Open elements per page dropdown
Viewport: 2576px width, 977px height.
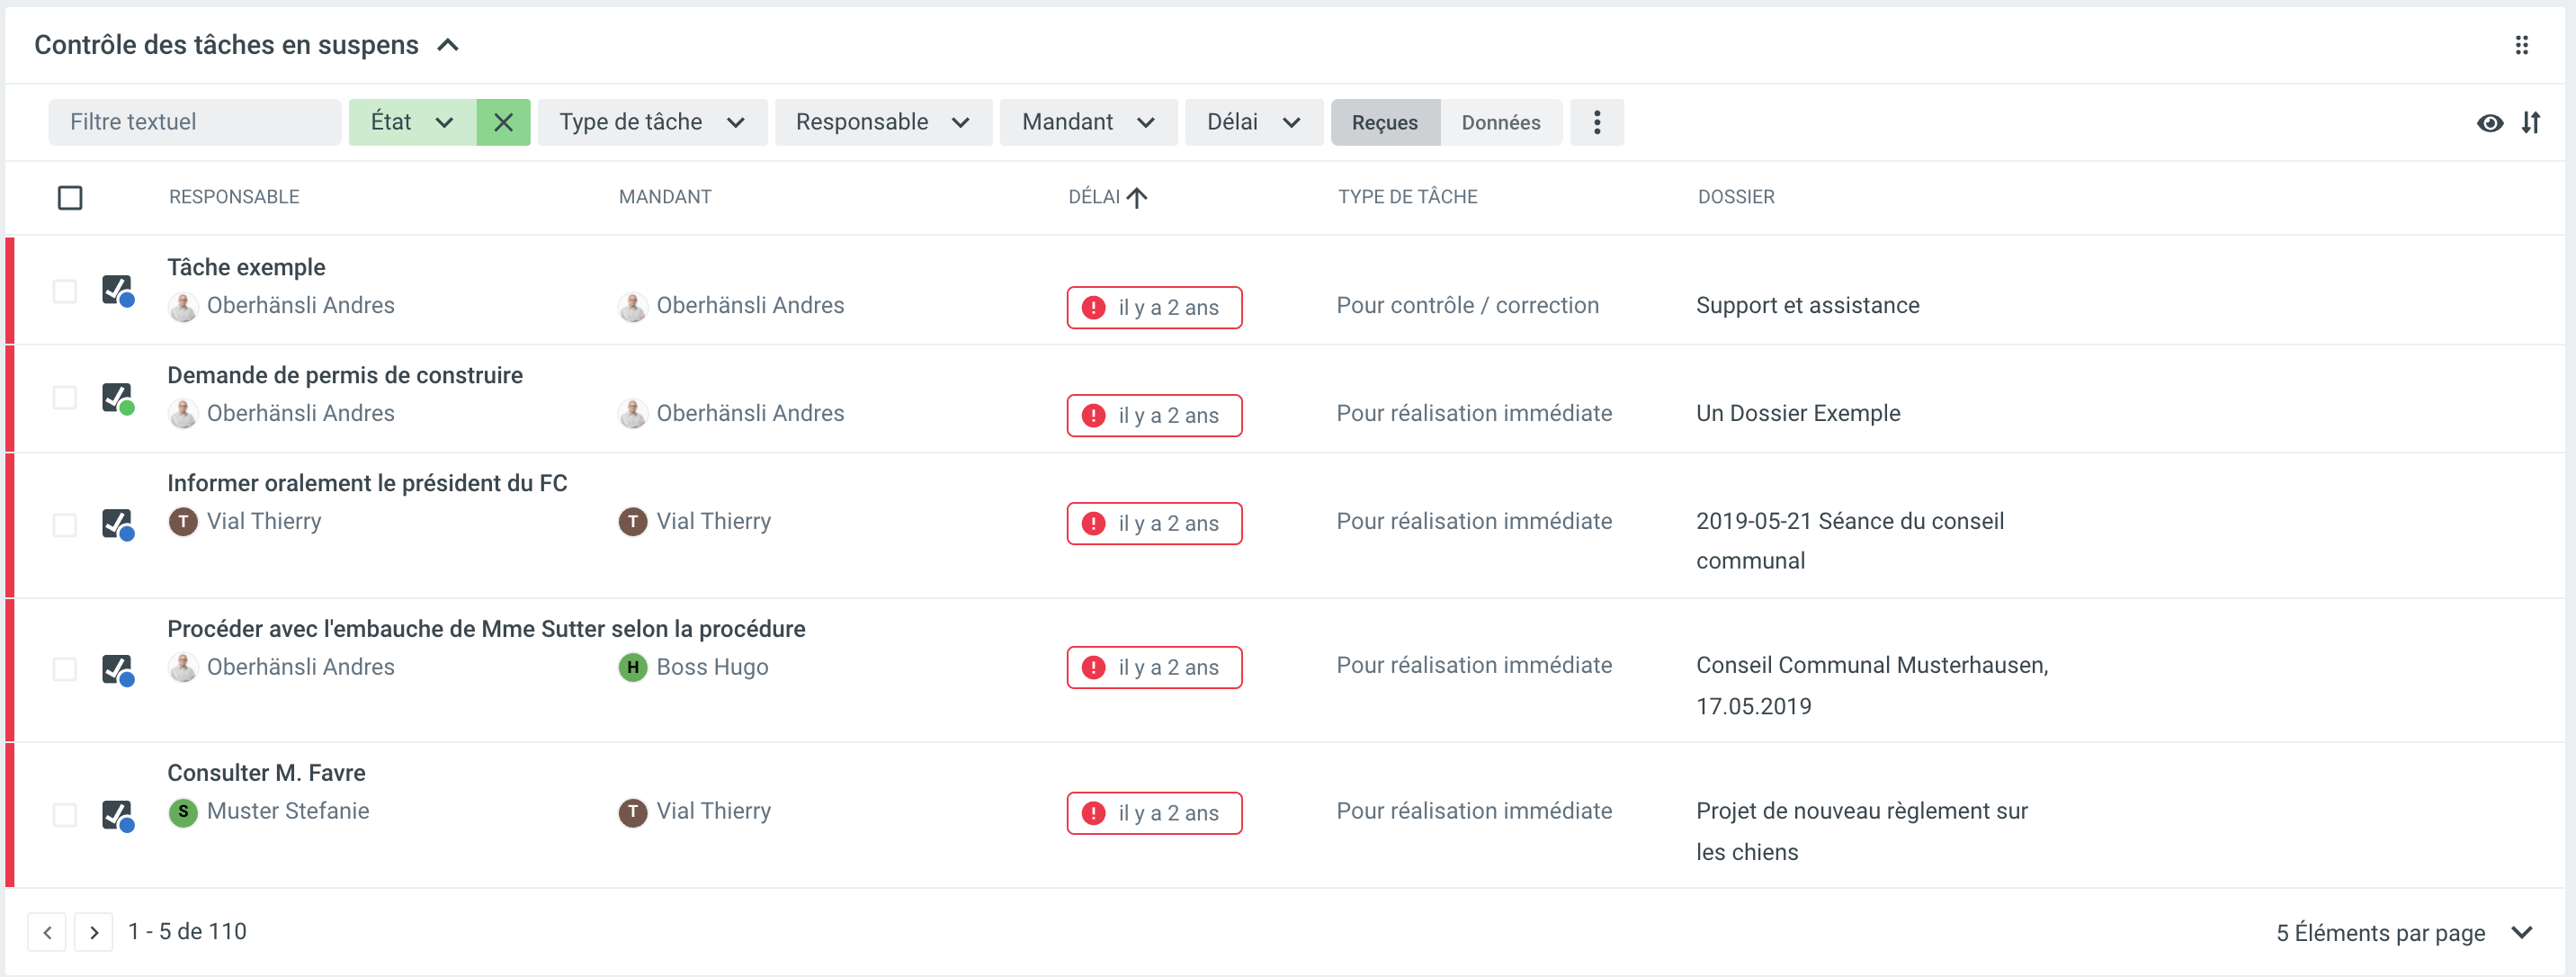coord(2520,932)
